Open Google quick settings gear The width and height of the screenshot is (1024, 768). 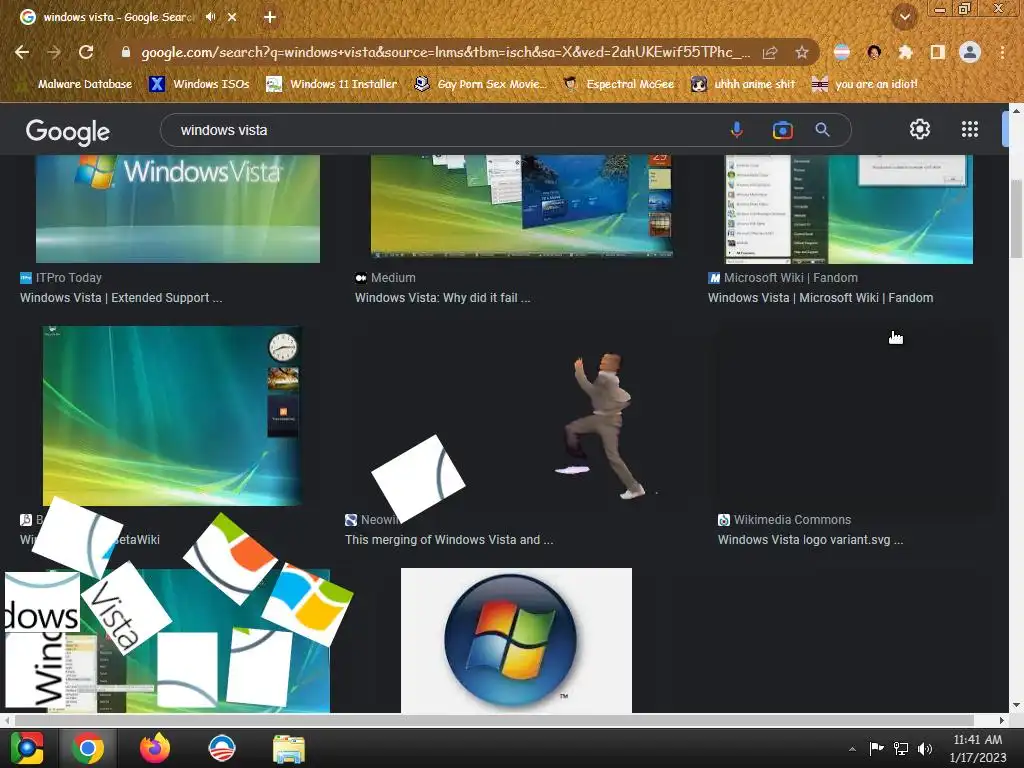920,129
